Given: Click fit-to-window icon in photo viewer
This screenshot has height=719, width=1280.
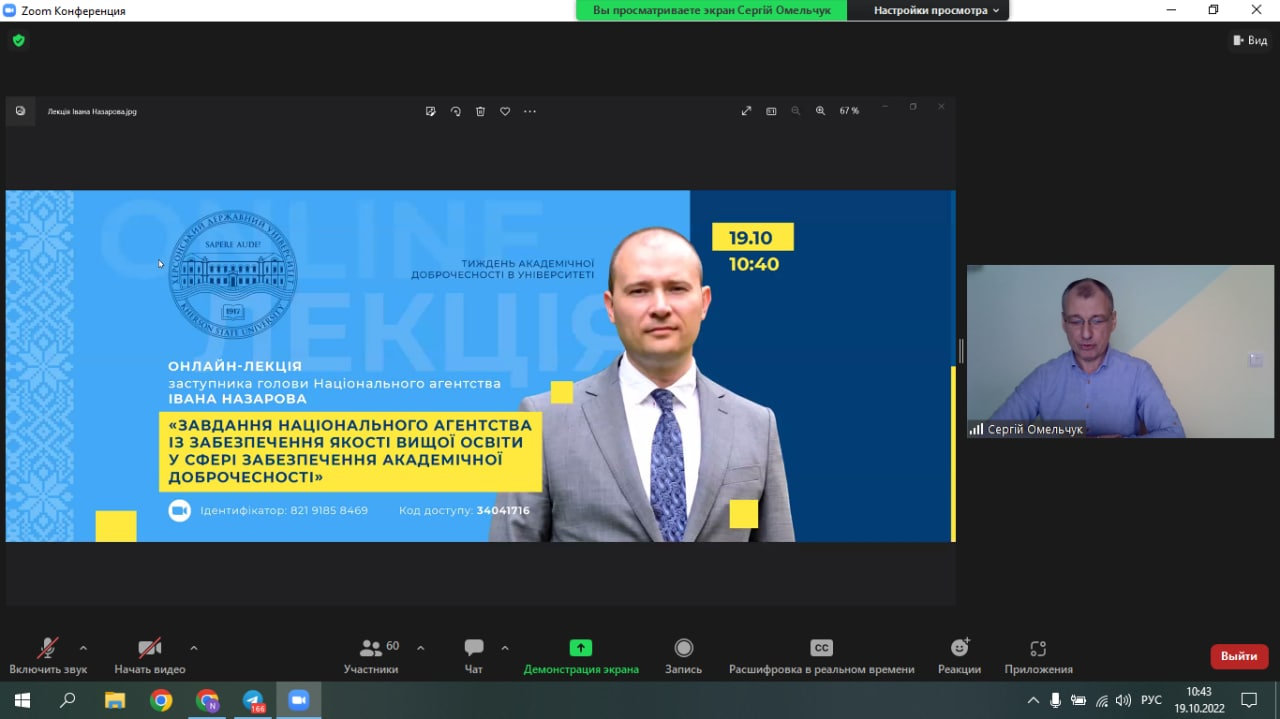Looking at the screenshot, I should click(771, 111).
